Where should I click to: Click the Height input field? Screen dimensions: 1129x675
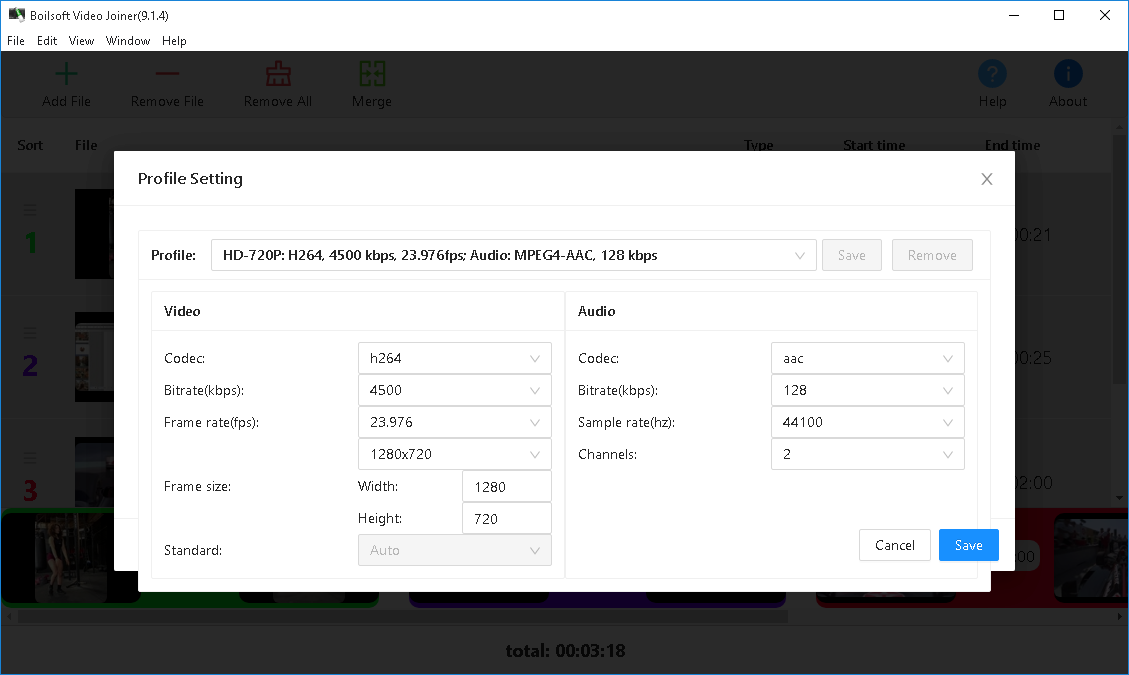[506, 519]
